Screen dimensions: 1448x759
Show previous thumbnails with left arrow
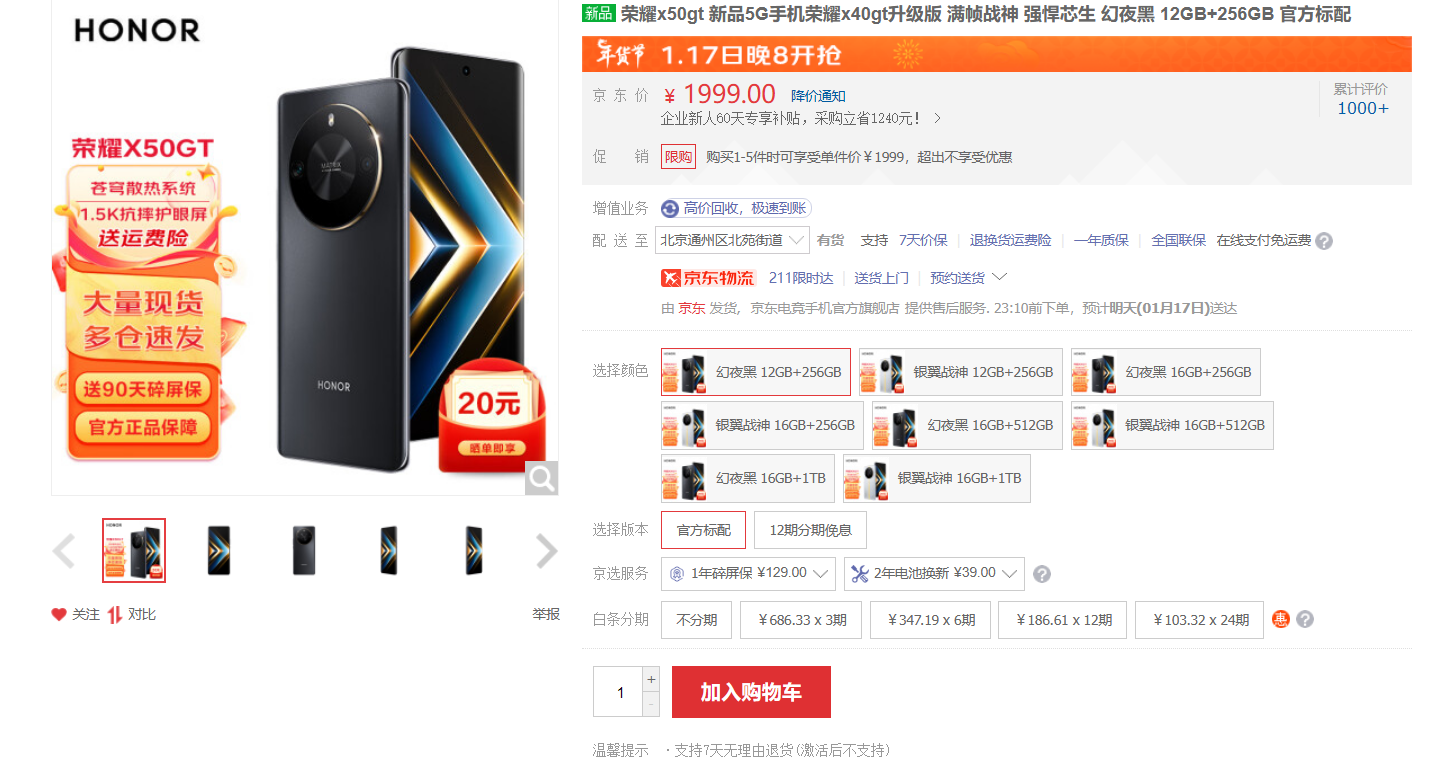[64, 551]
